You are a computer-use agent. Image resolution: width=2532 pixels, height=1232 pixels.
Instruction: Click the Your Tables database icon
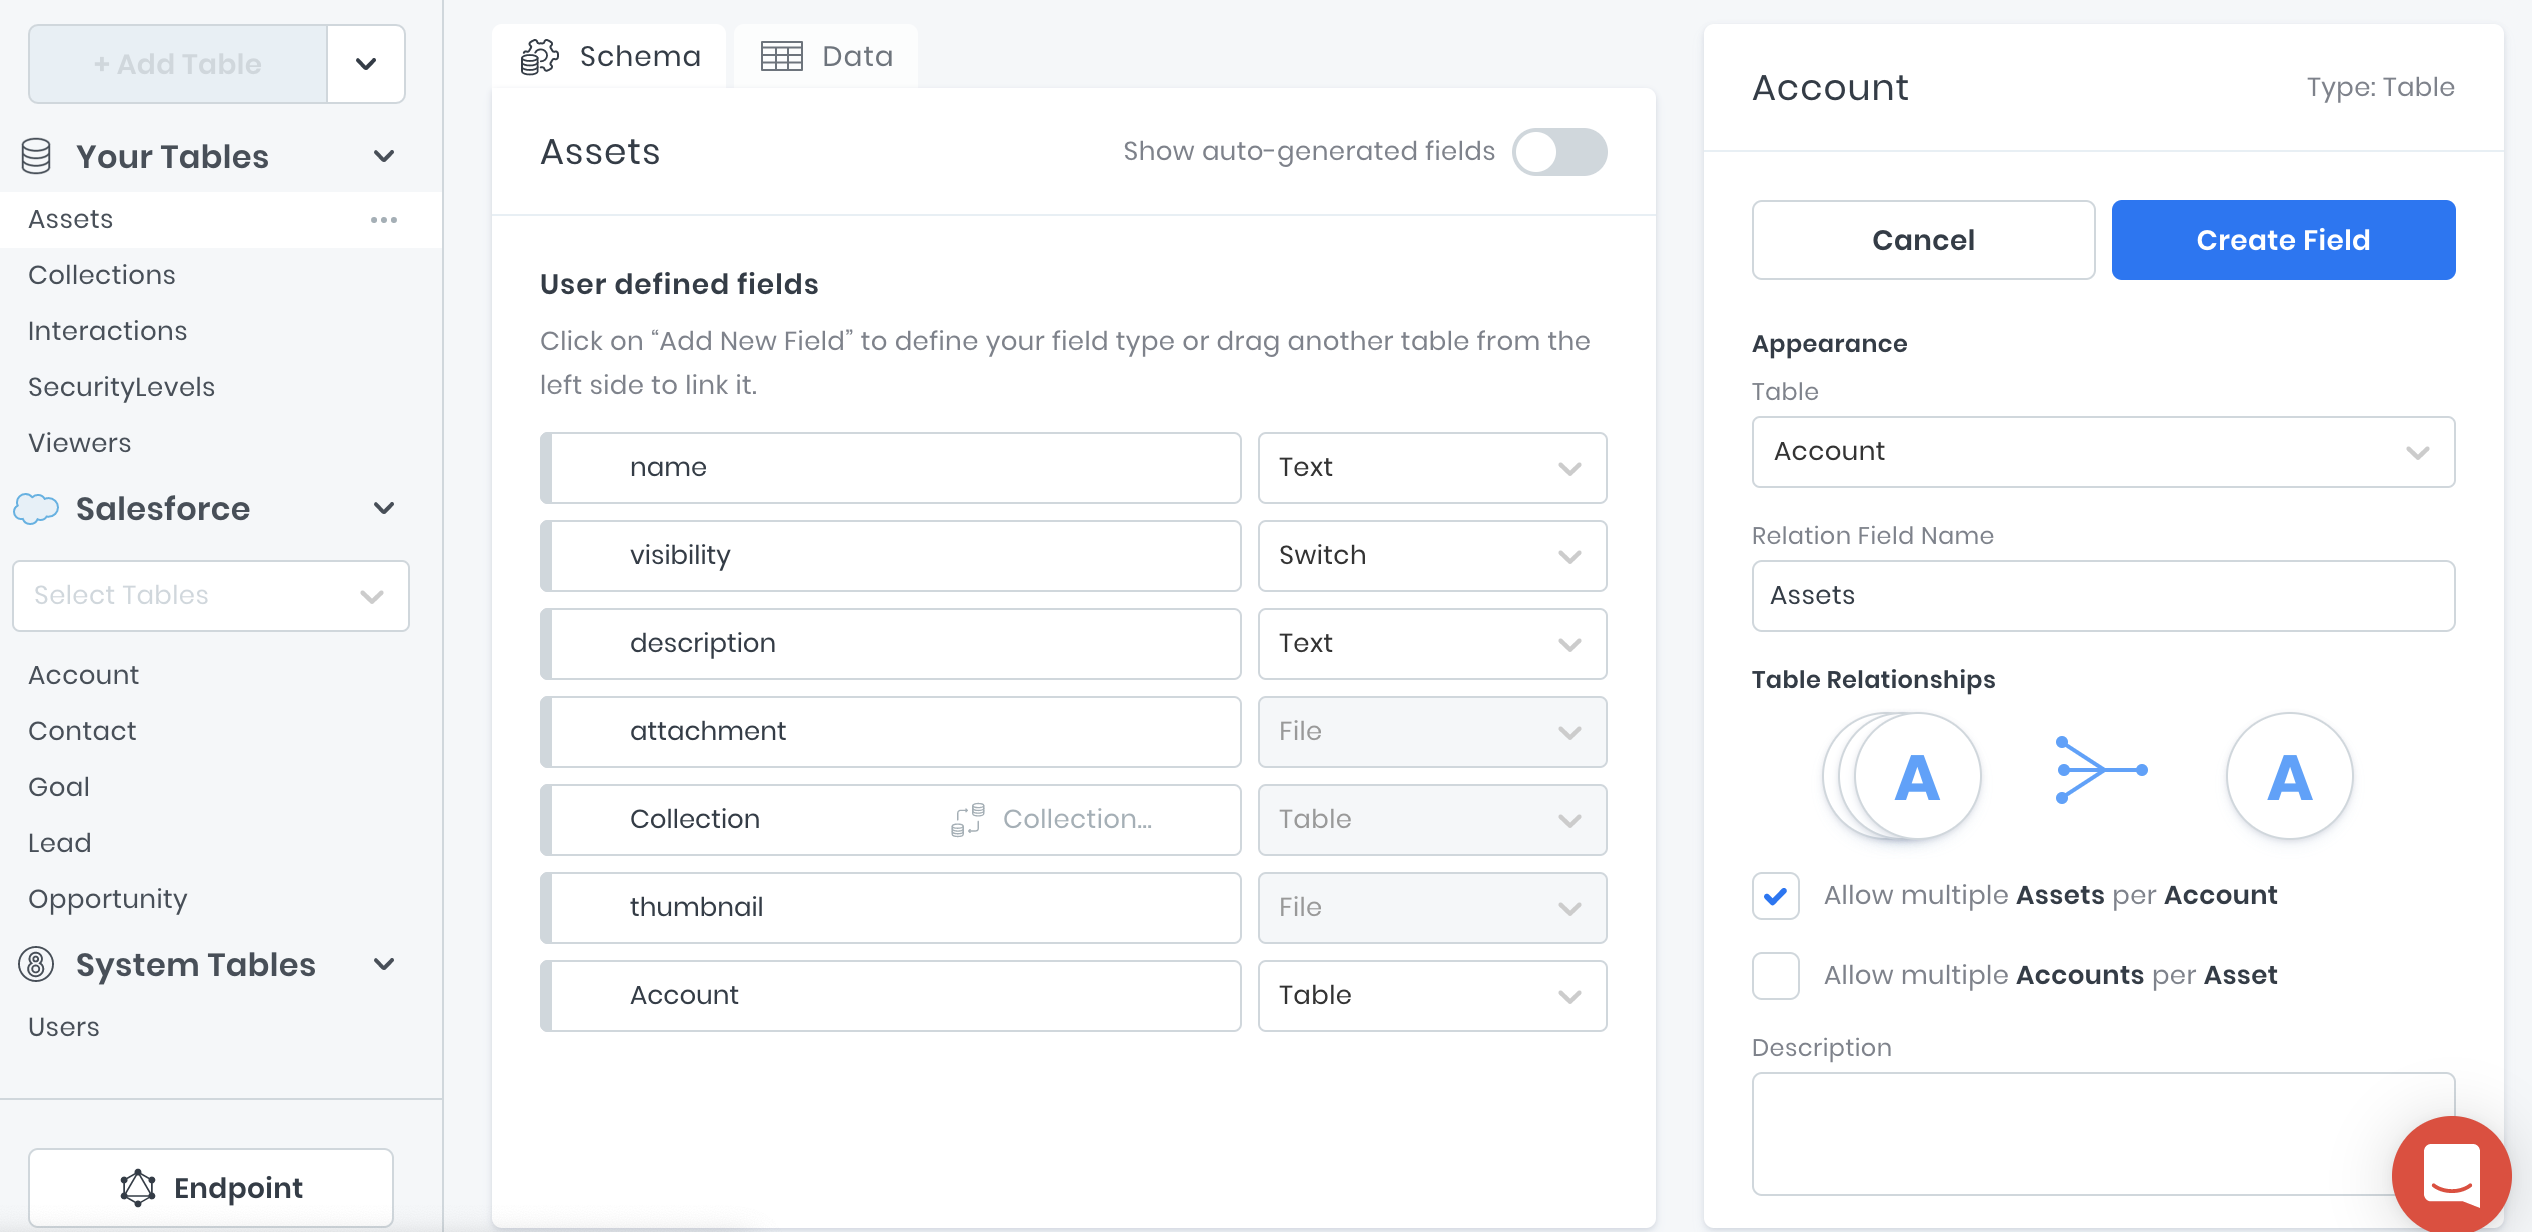coord(36,157)
